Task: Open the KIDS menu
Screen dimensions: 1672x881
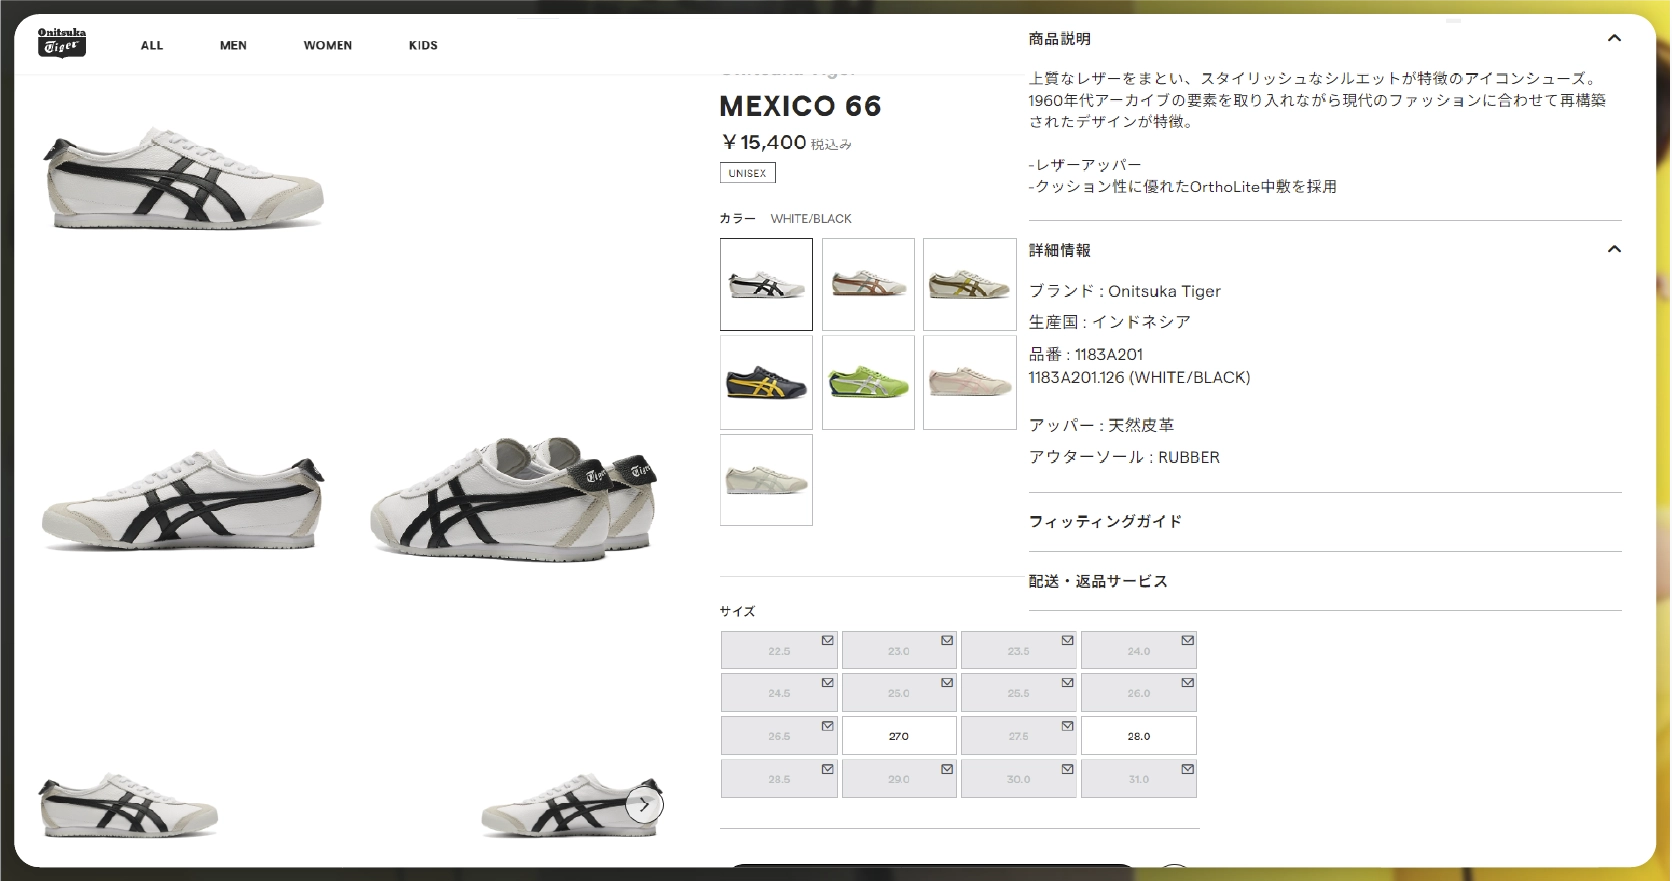Action: [423, 45]
